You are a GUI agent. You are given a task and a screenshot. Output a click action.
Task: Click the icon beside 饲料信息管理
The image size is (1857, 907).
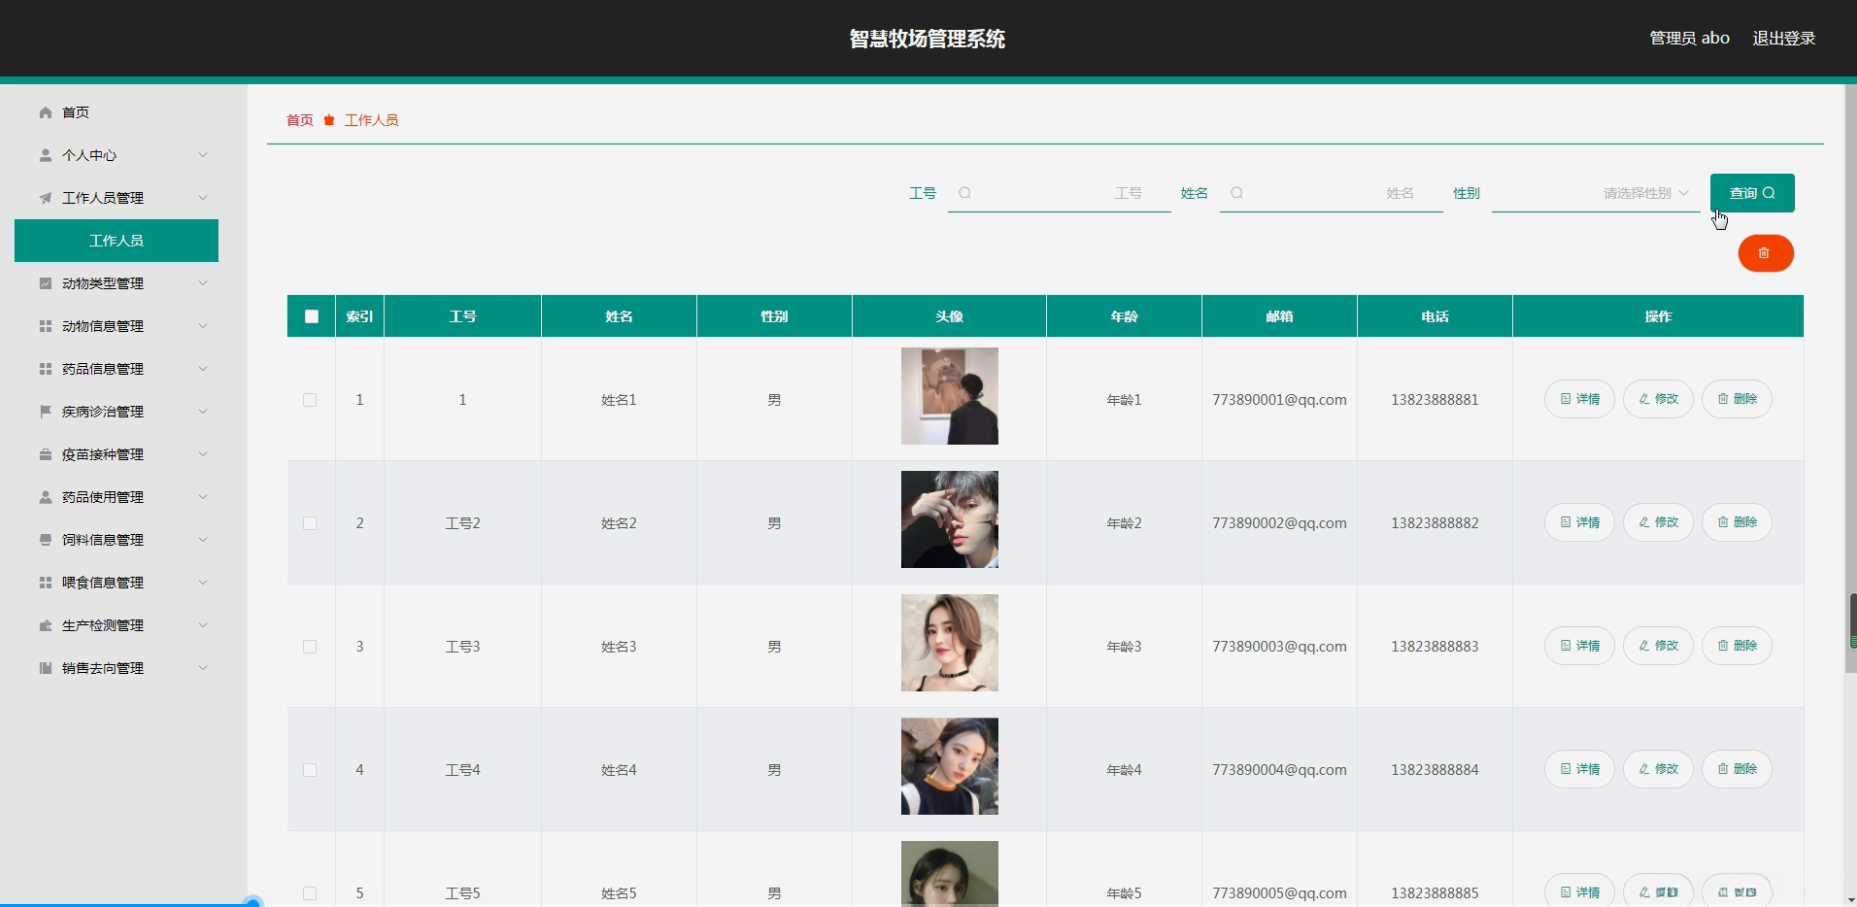[x=45, y=540]
